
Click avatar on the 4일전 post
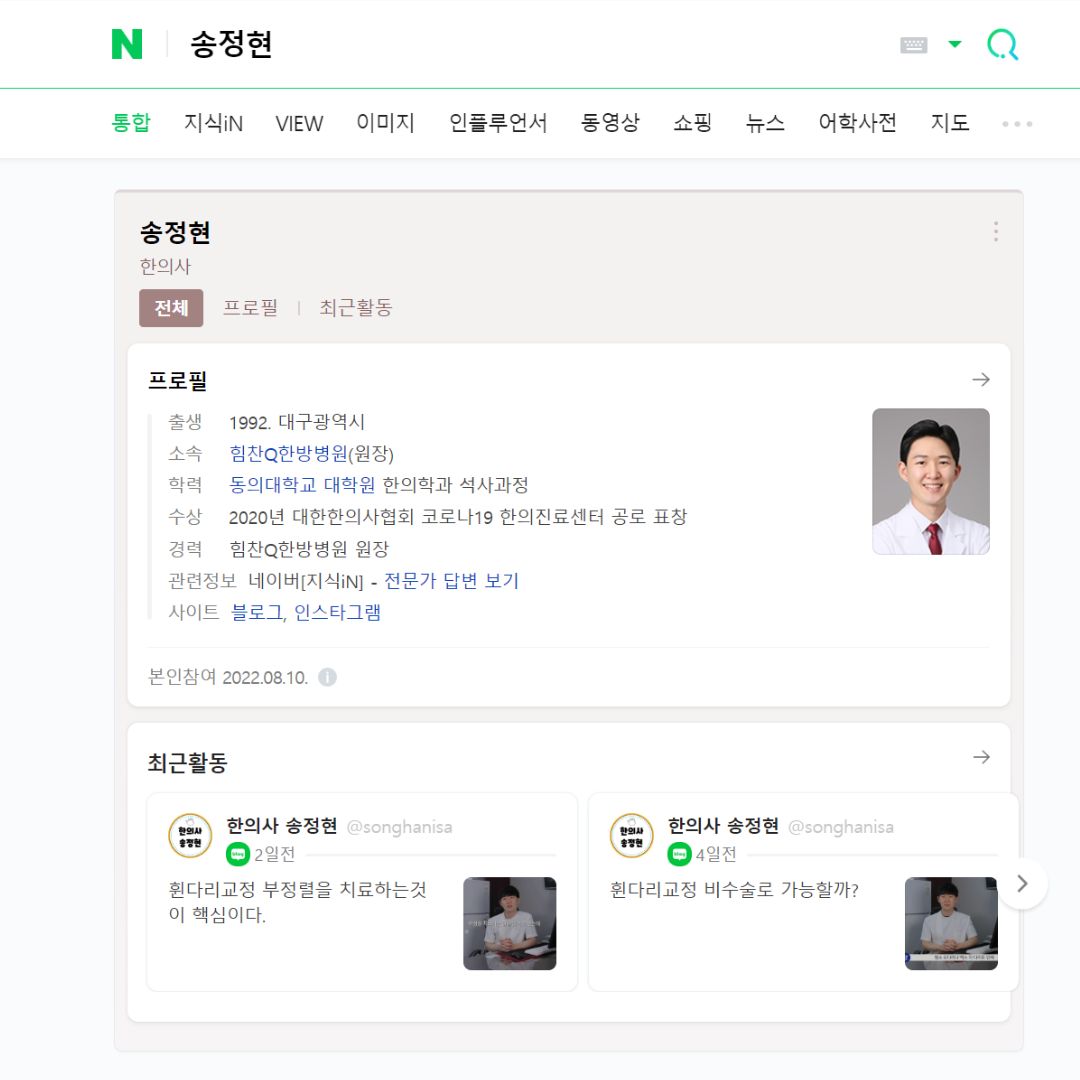click(632, 836)
